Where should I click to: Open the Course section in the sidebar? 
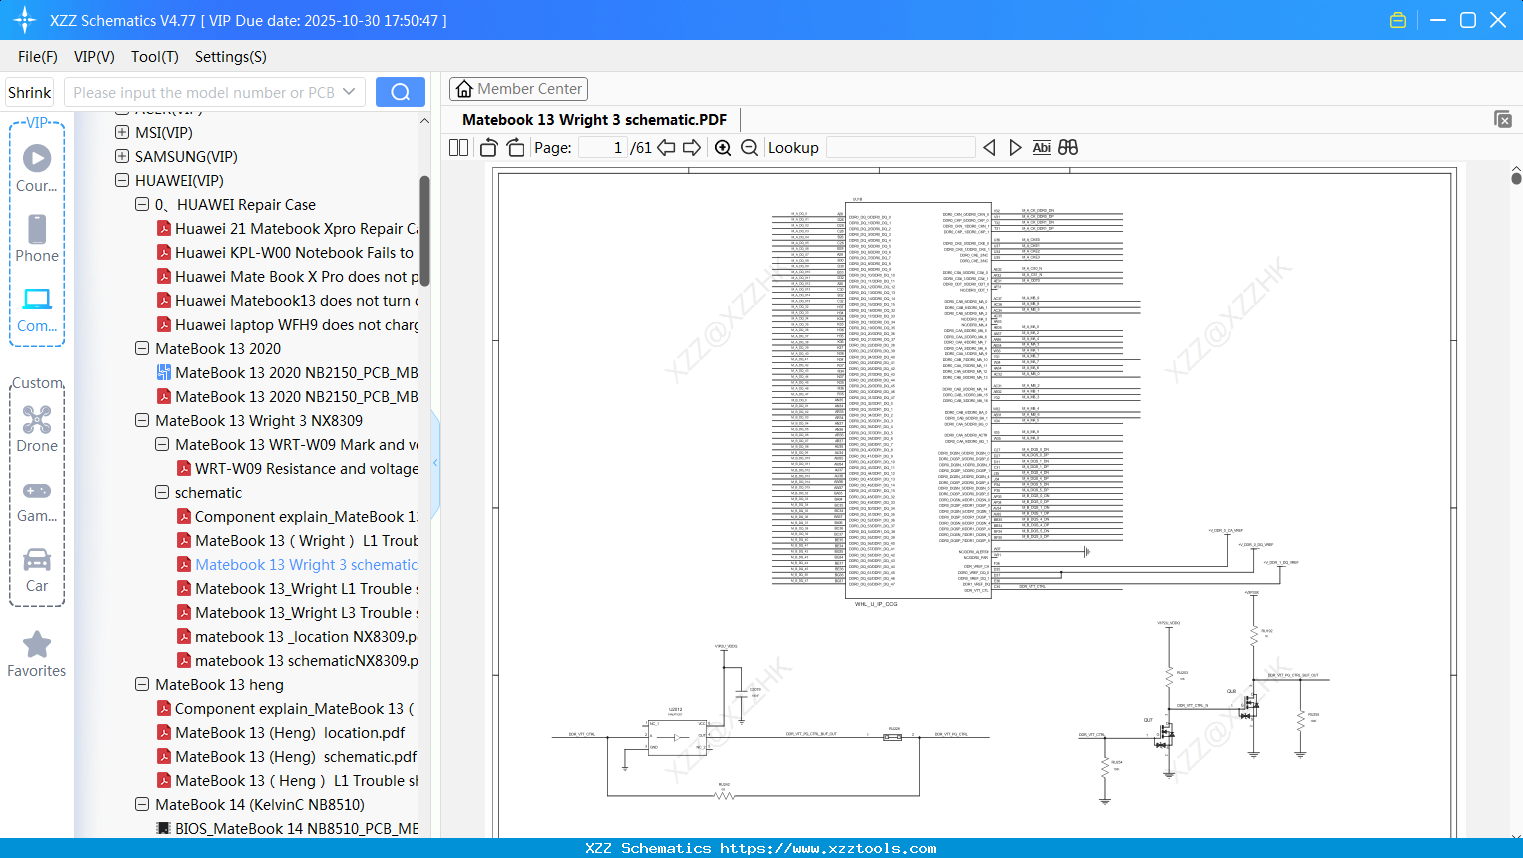tap(37, 168)
